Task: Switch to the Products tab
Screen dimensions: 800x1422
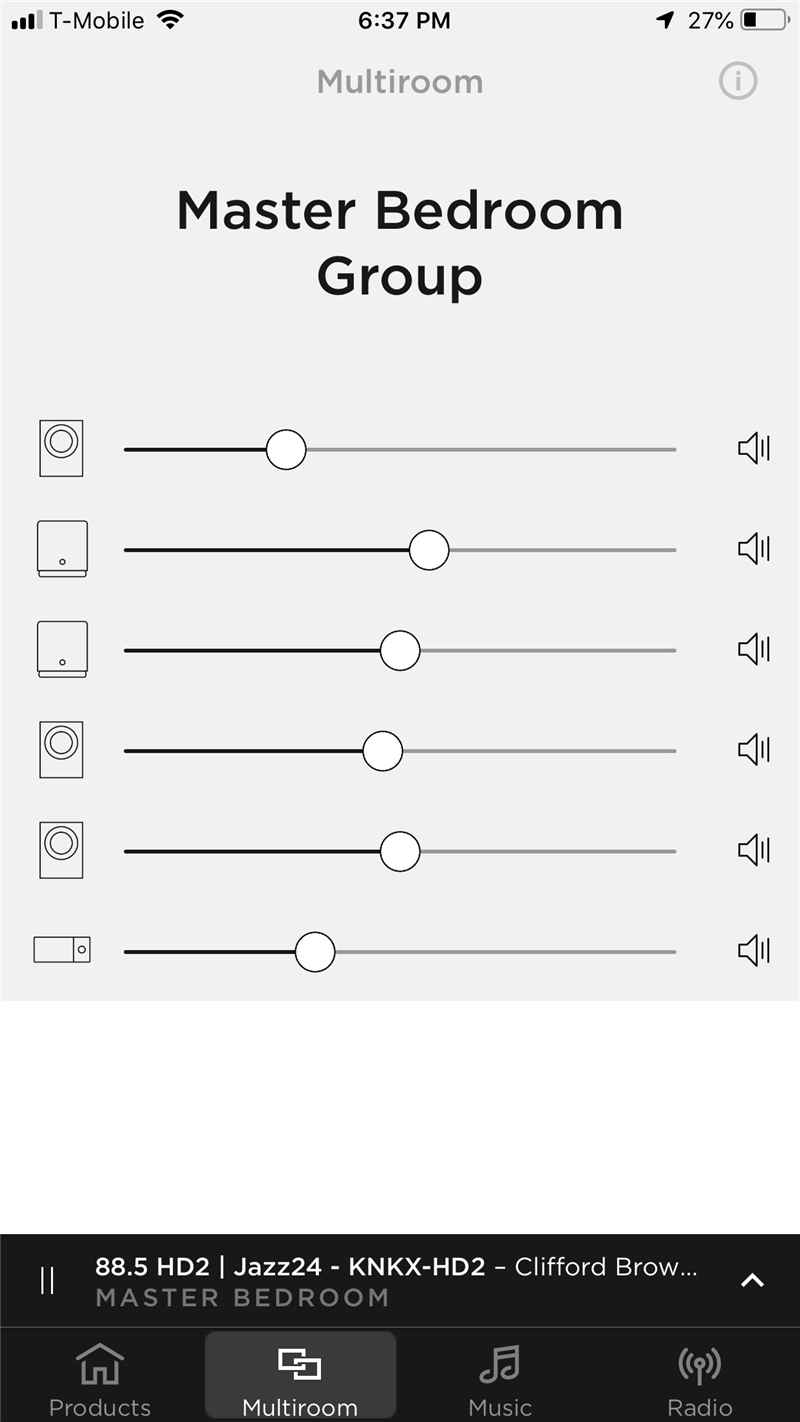Action: pyautogui.click(x=99, y=1378)
